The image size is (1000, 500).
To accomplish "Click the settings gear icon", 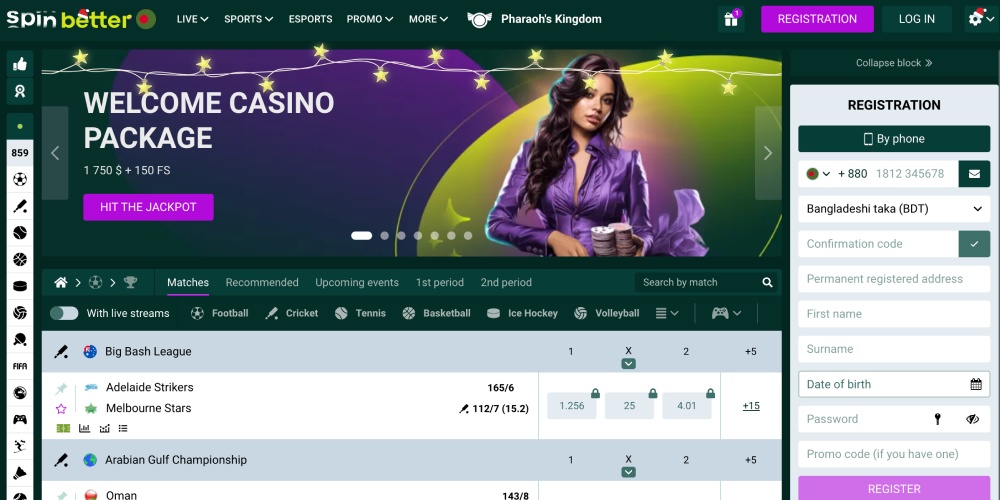I will 976,19.
